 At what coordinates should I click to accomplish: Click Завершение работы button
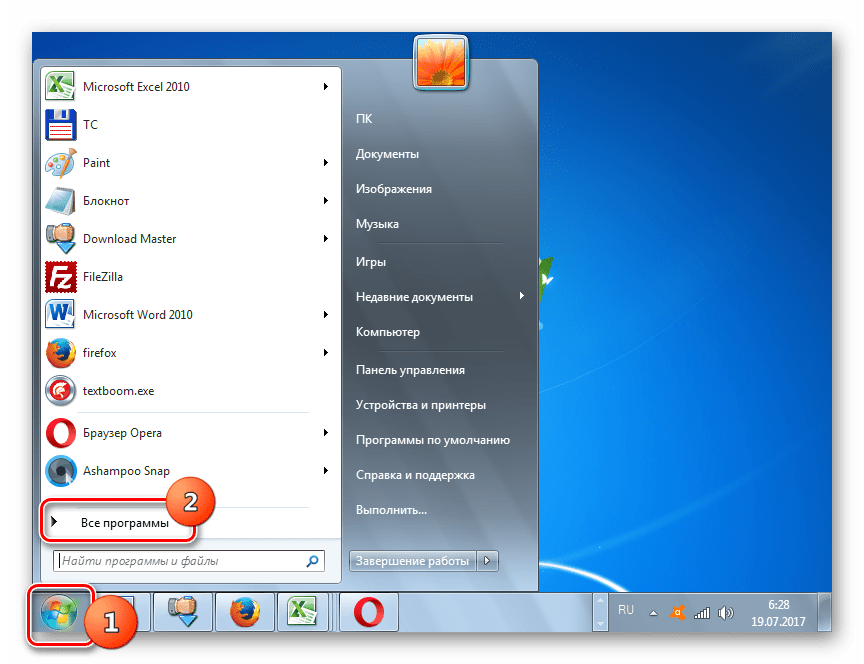(x=413, y=561)
